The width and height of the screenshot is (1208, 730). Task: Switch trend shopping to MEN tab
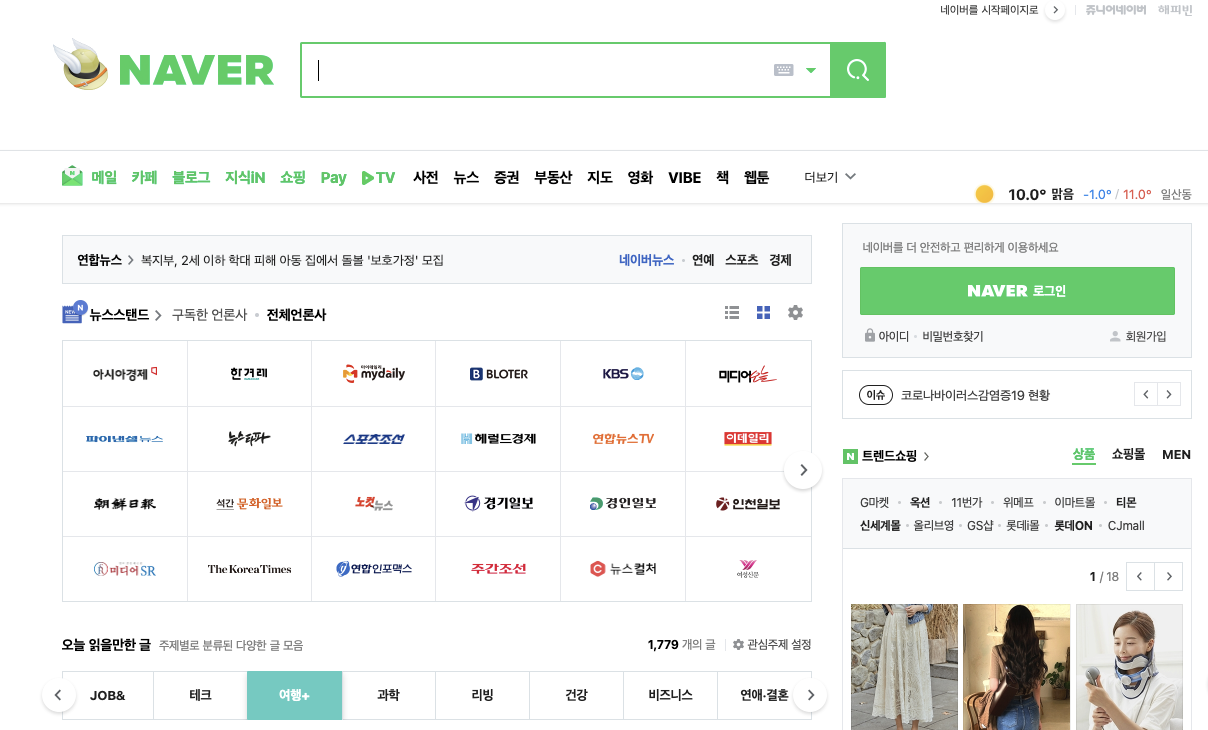[x=1176, y=454]
